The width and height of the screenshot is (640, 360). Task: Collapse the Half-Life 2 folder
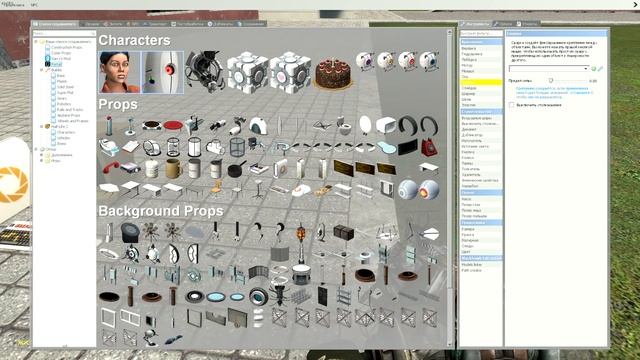coord(42,127)
